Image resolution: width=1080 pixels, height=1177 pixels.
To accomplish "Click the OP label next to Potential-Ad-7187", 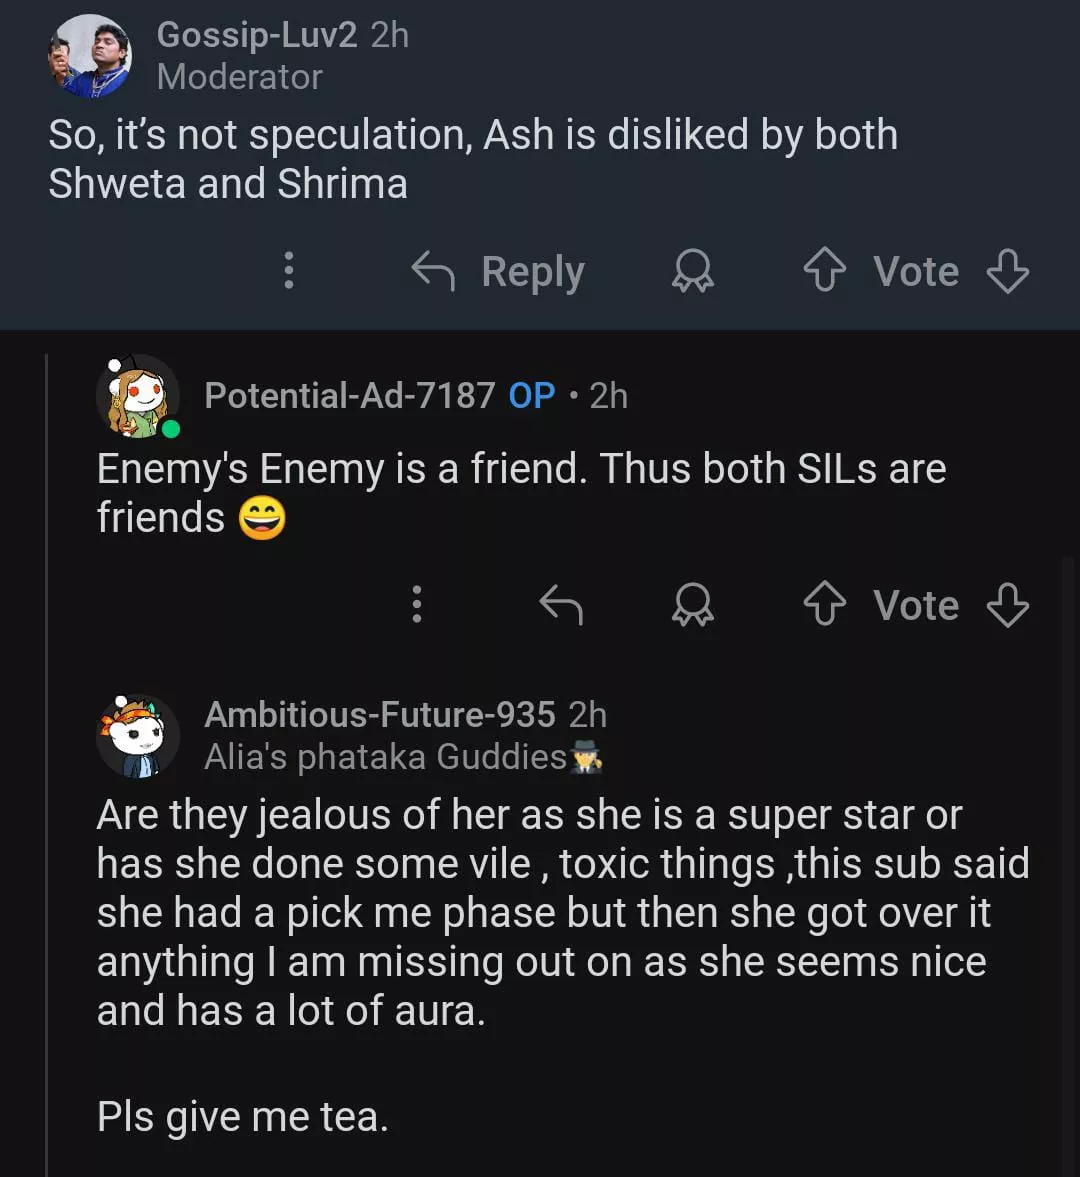I will (x=531, y=396).
